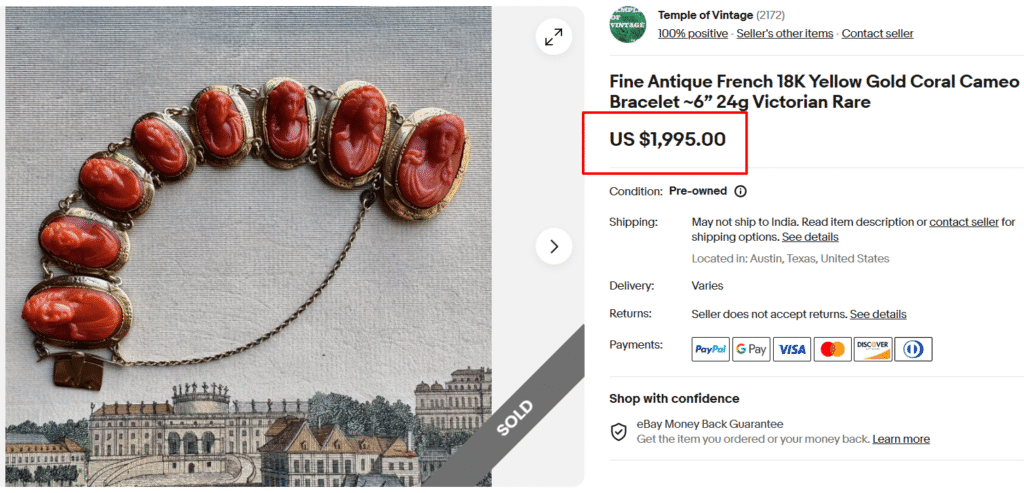
Task: Open See details for returns
Action: (x=878, y=315)
